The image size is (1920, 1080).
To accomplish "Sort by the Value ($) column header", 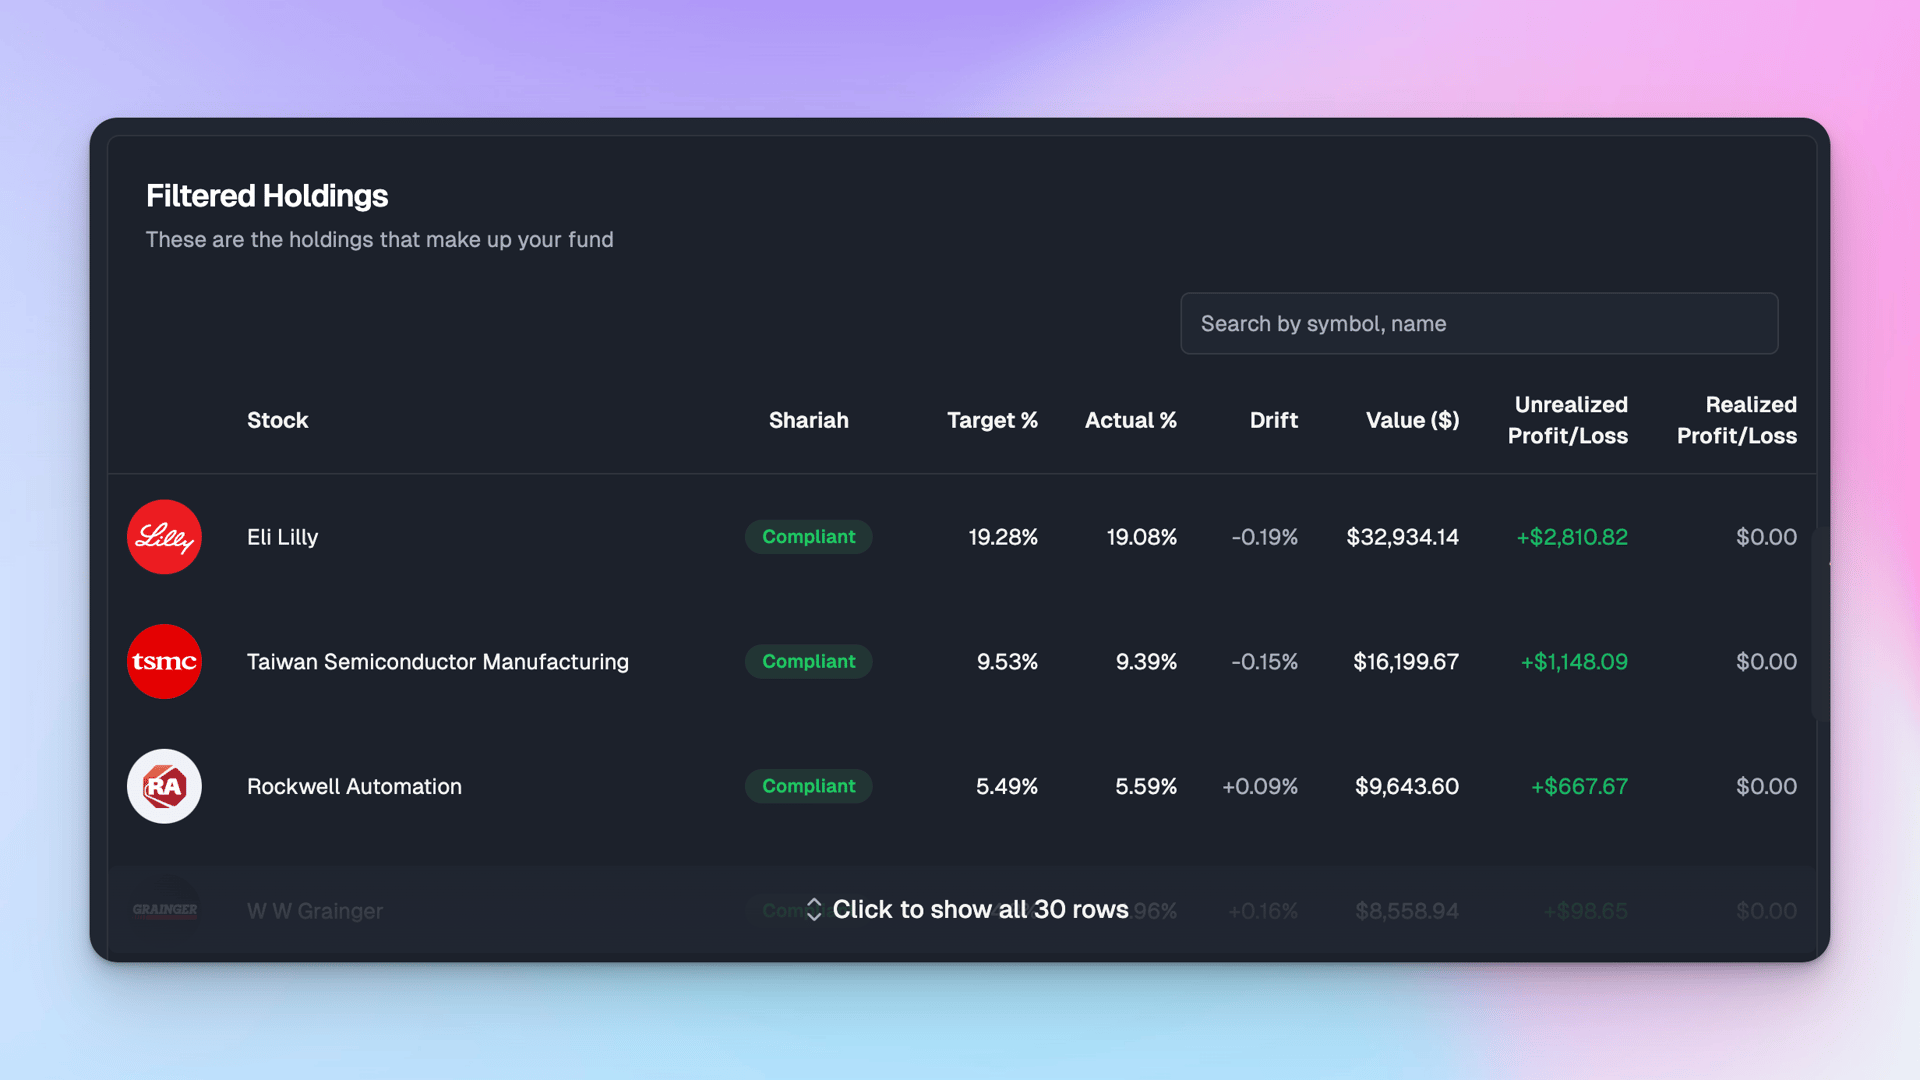I will point(1412,420).
